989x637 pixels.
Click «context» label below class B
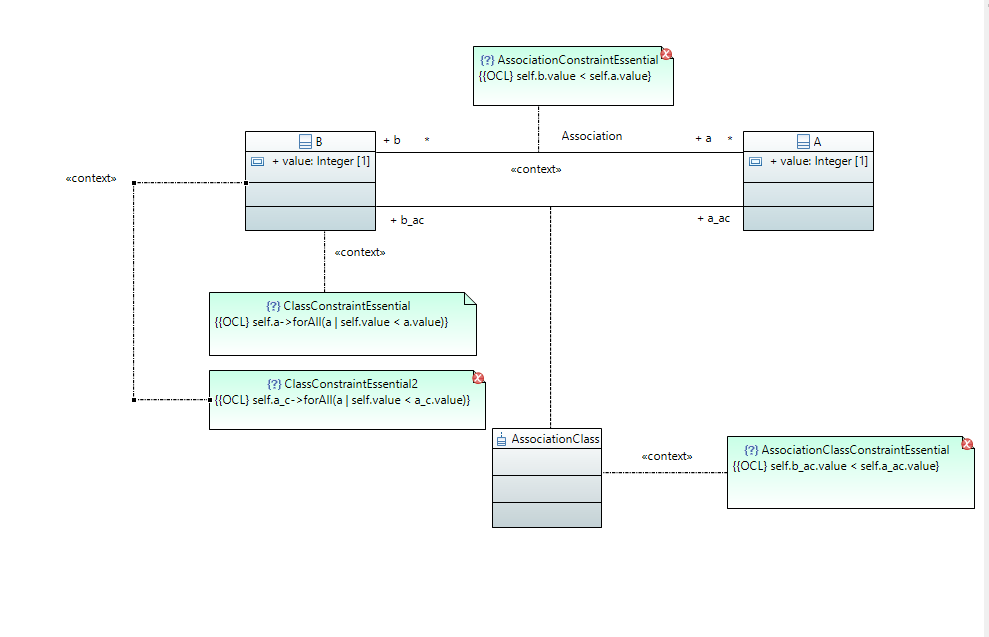coord(360,252)
